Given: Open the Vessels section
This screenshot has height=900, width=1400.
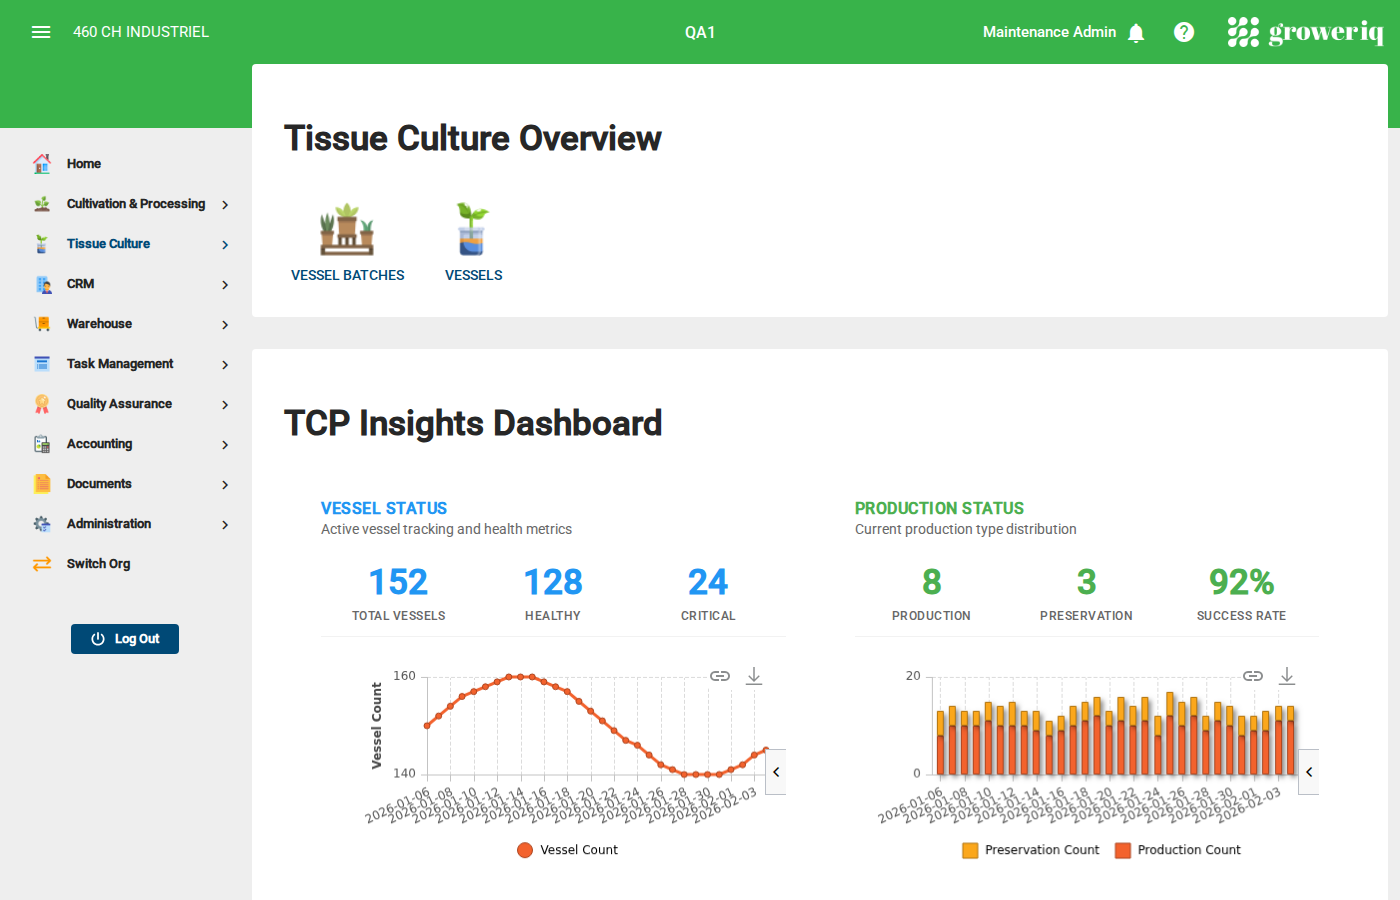Looking at the screenshot, I should click(472, 240).
